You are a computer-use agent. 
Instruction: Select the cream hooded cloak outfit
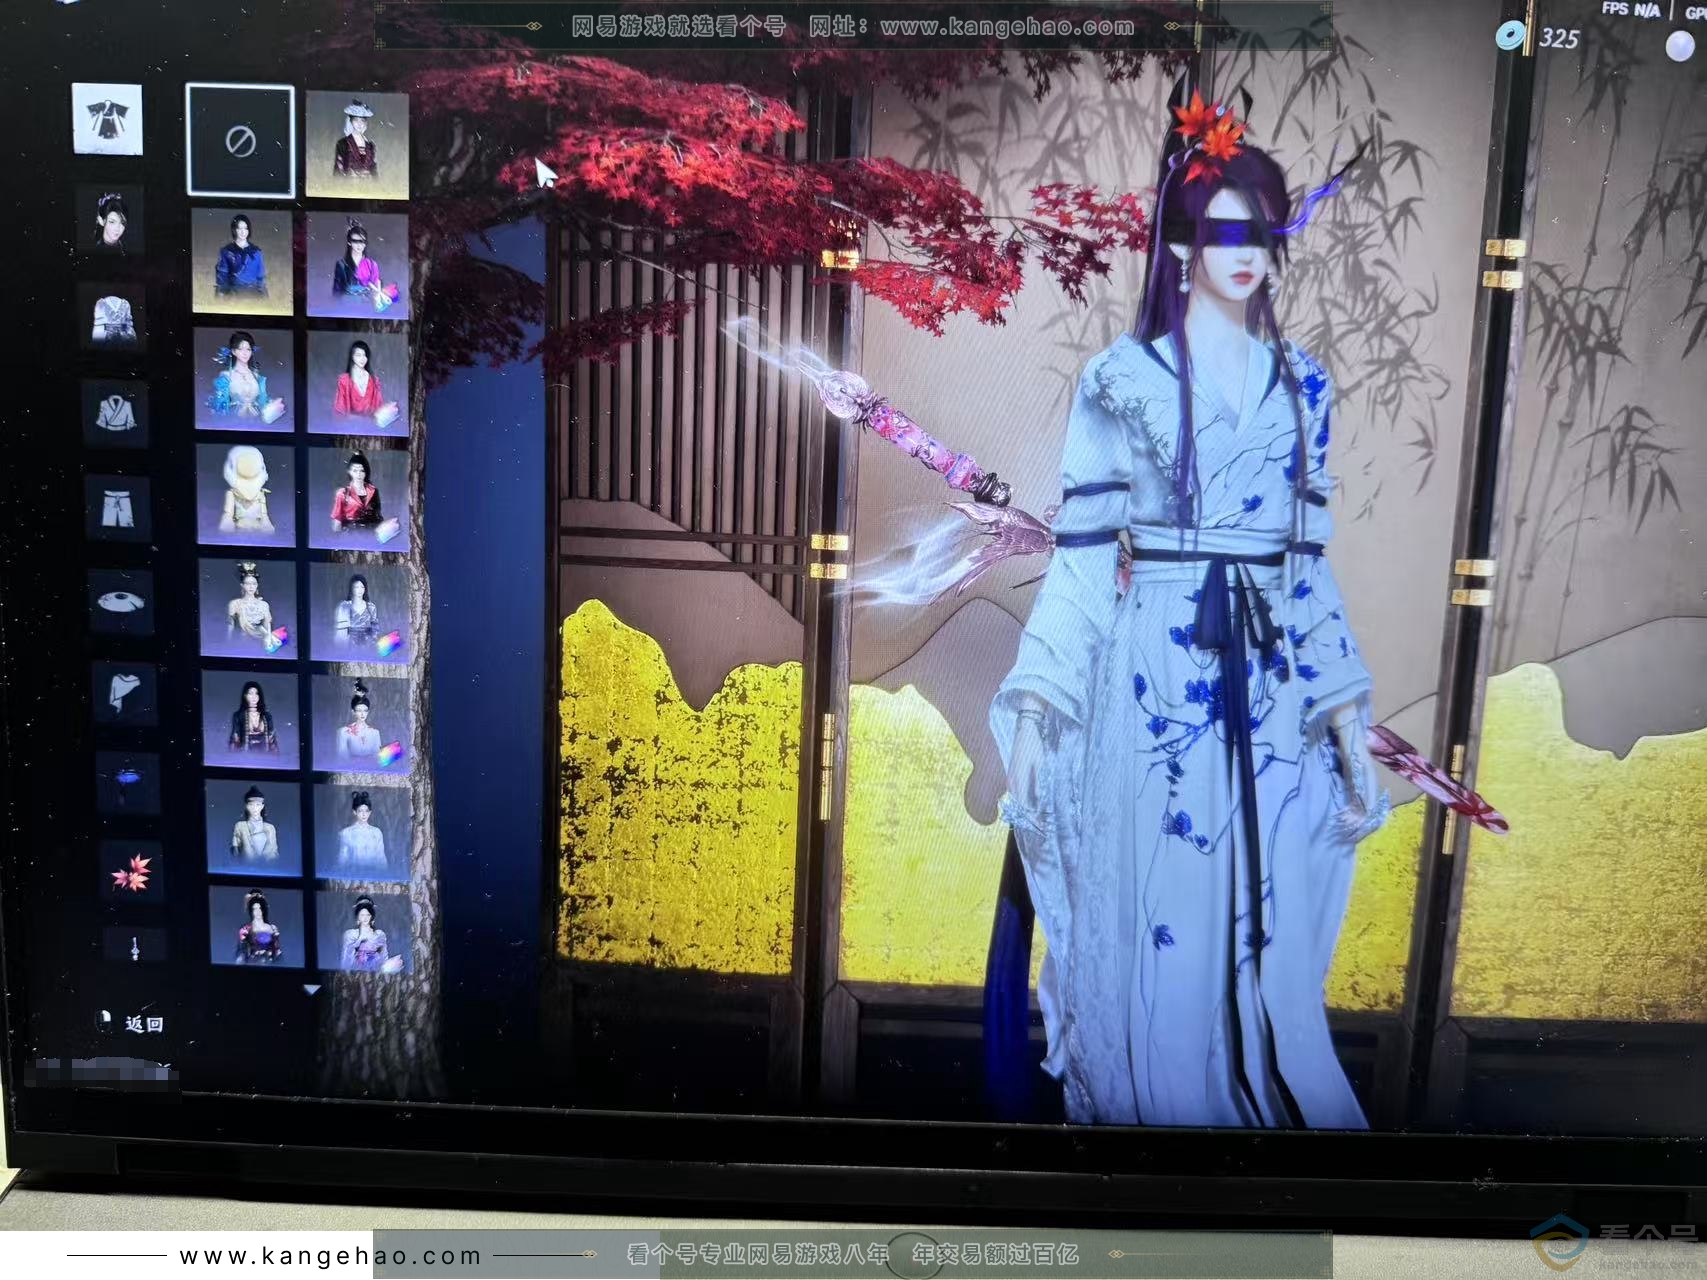246,495
